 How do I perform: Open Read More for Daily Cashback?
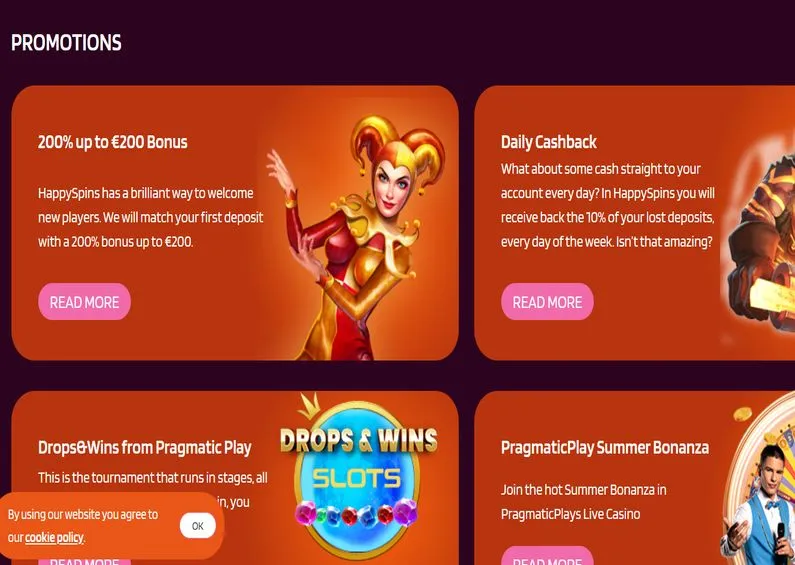tap(548, 302)
